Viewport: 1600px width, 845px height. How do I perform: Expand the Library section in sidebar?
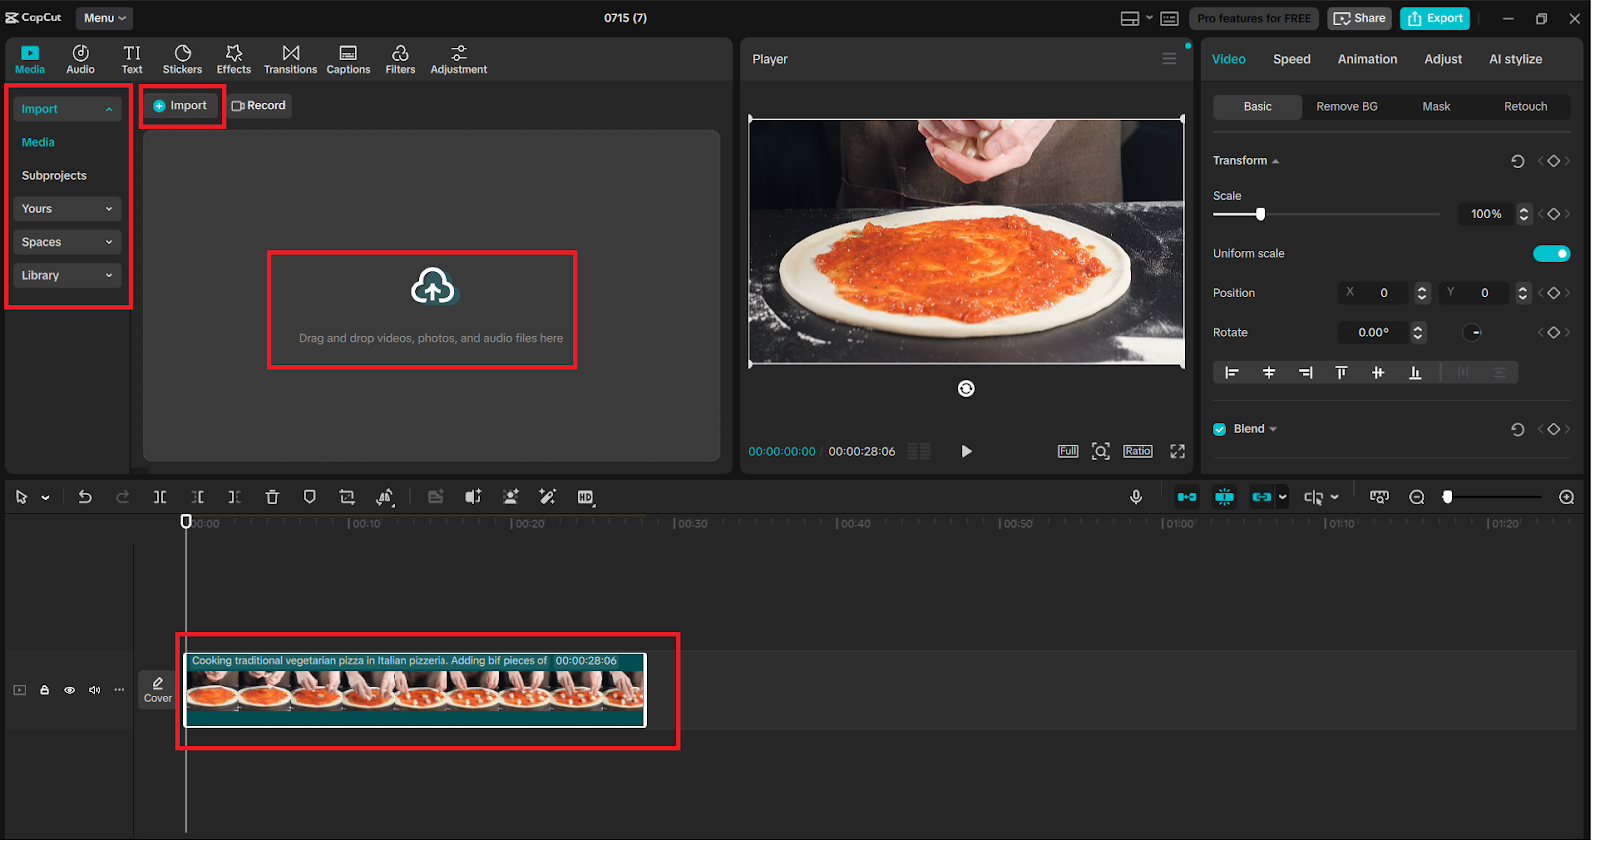(67, 275)
